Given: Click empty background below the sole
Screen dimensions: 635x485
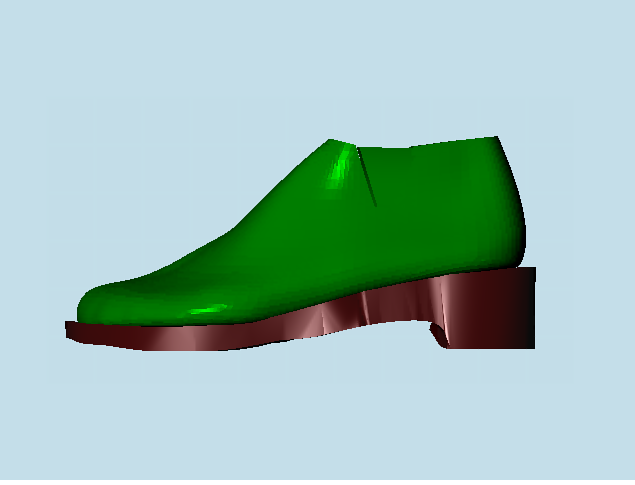Looking at the screenshot, I should point(300,420).
